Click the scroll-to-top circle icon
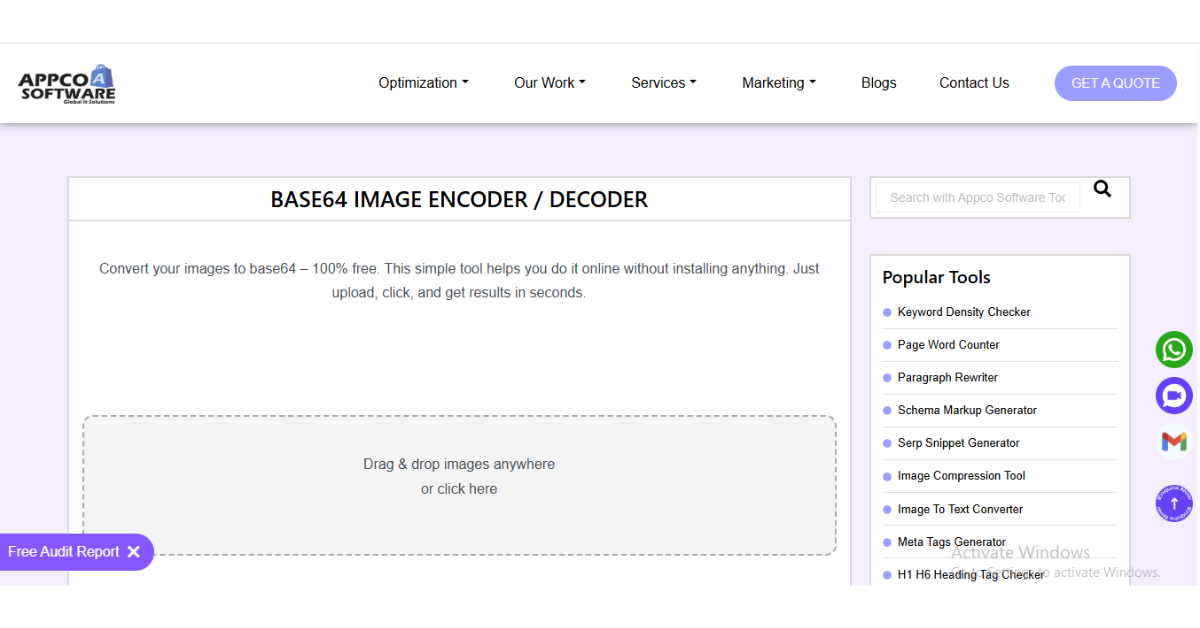The height and width of the screenshot is (628, 1200). [x=1173, y=503]
